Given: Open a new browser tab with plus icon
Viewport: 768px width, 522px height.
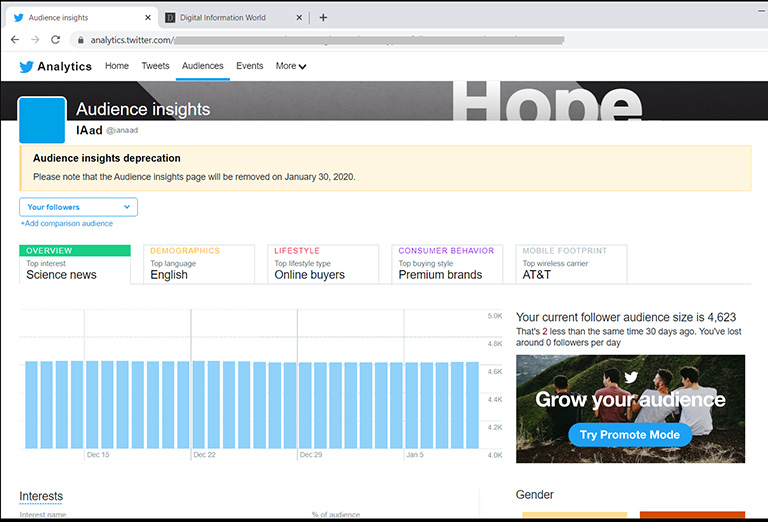Looking at the screenshot, I should click(x=323, y=17).
